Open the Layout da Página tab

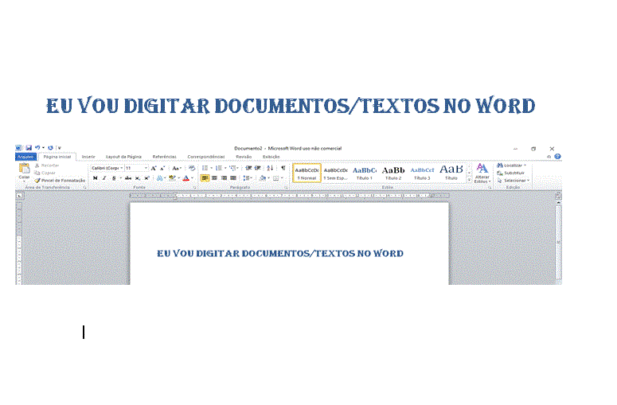(124, 157)
